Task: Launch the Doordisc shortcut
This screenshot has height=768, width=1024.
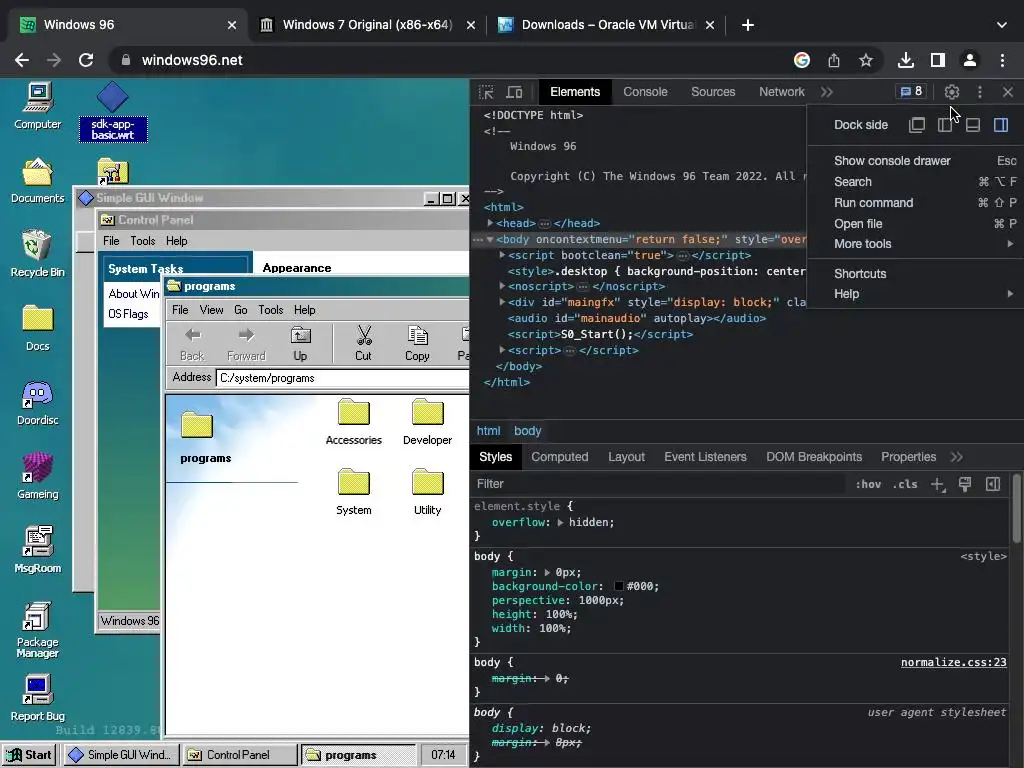Action: coord(37,402)
